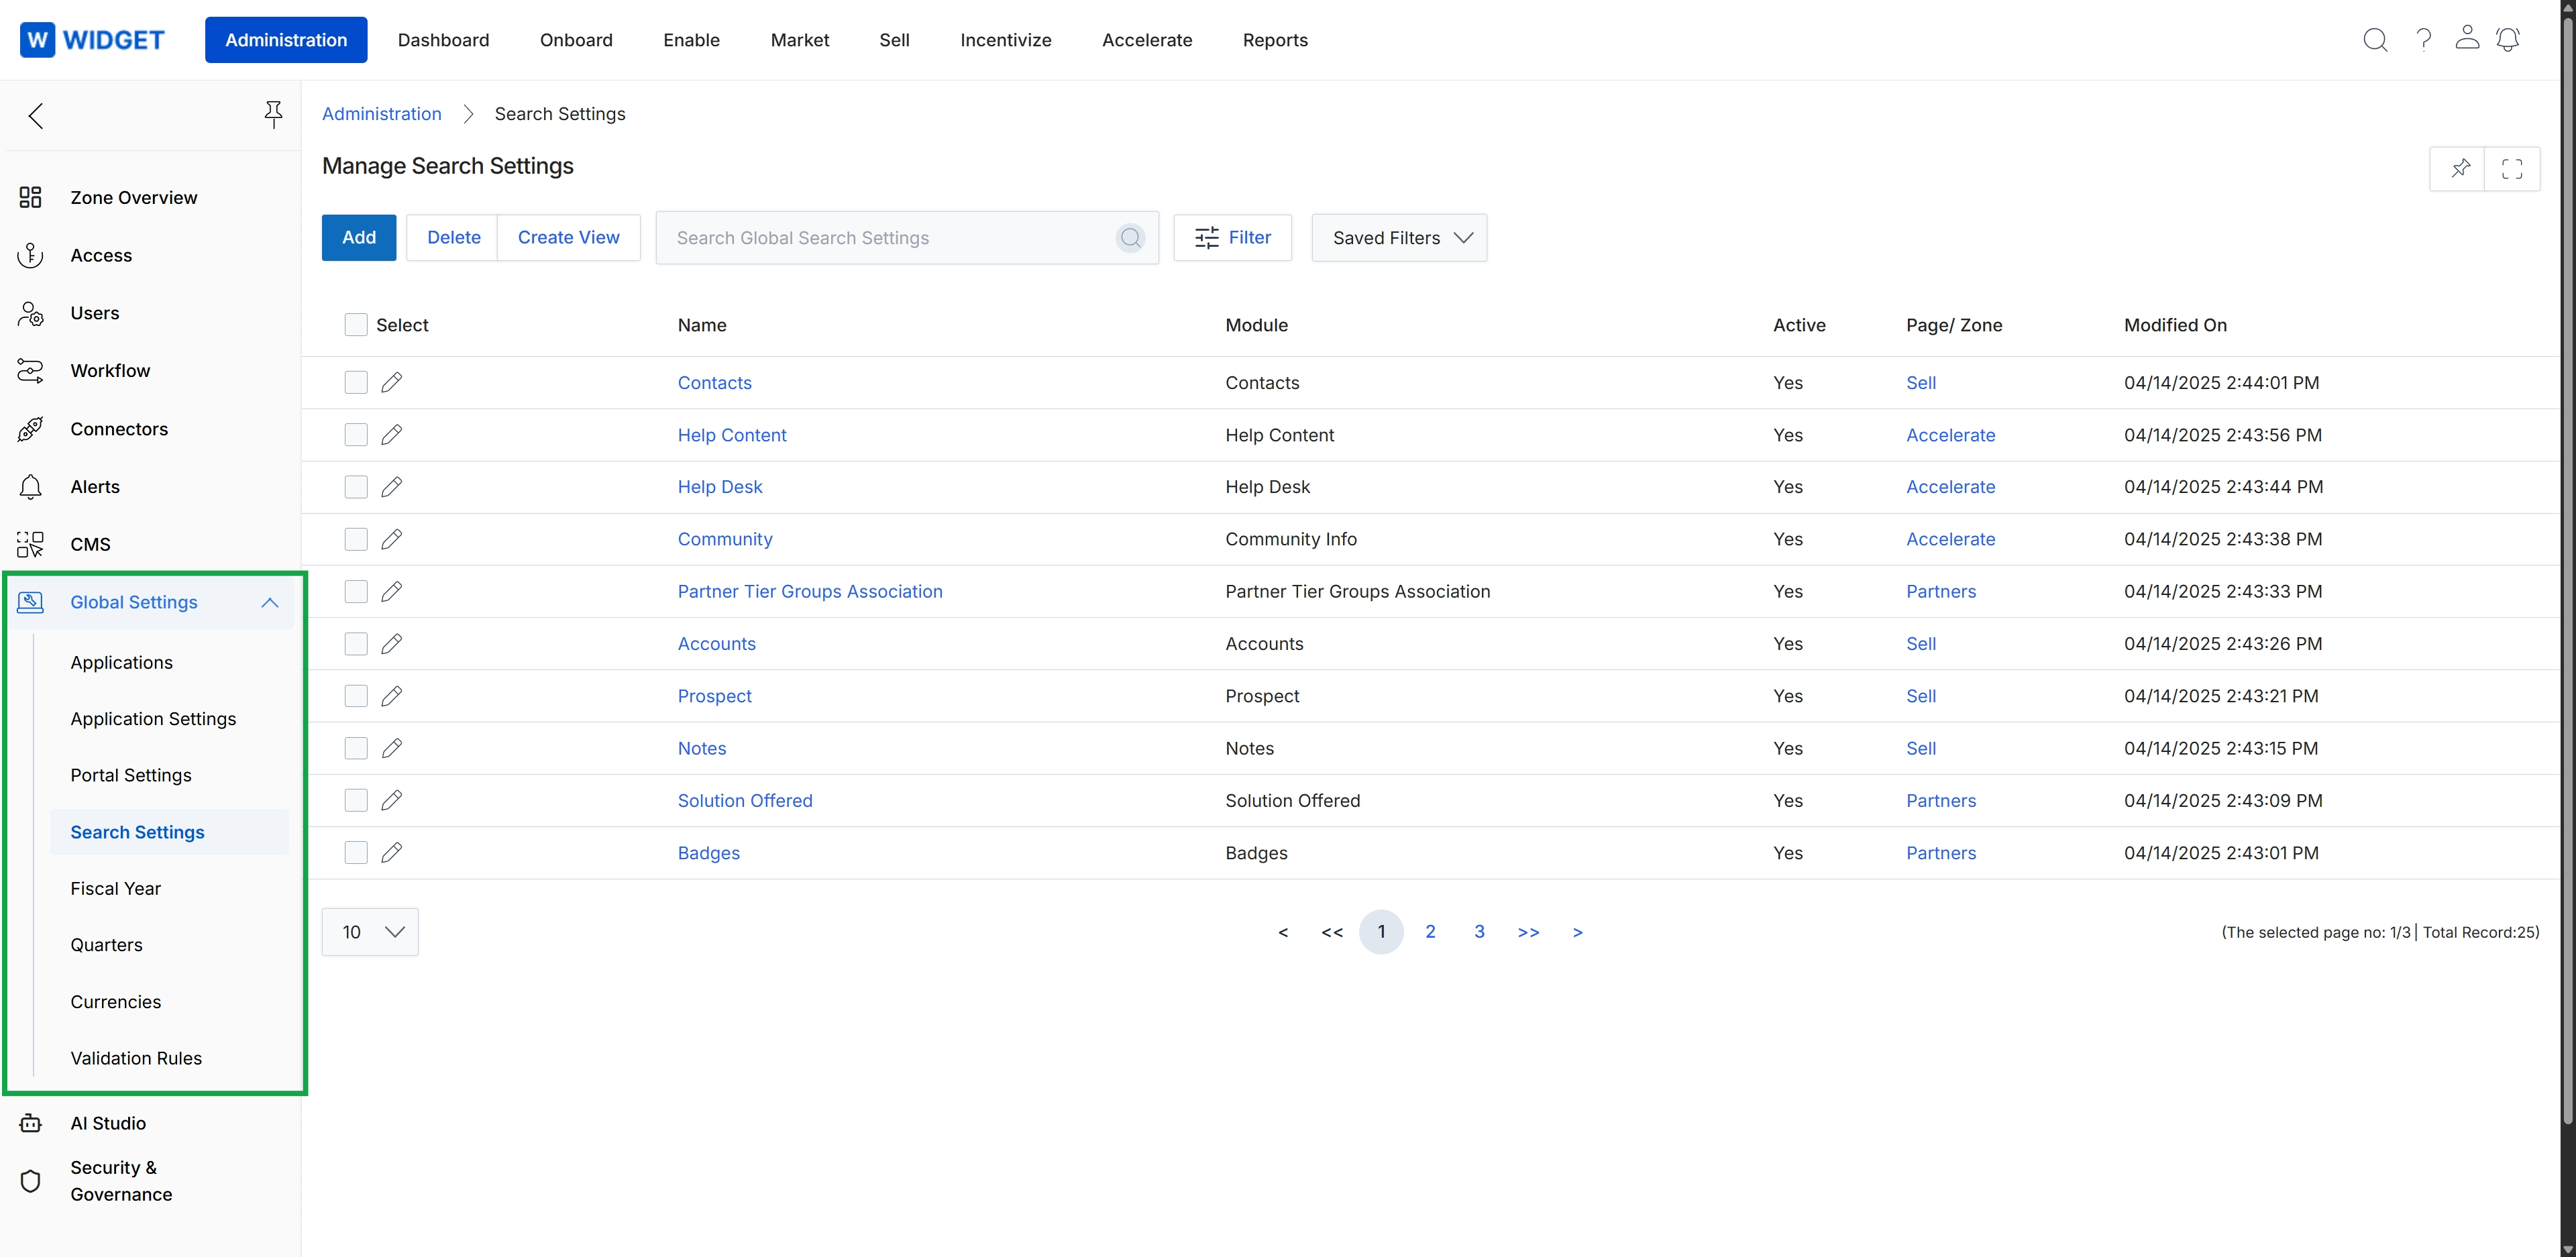The image size is (2576, 1257).
Task: Click search icon in Global Search Settings field
Action: [x=1130, y=238]
